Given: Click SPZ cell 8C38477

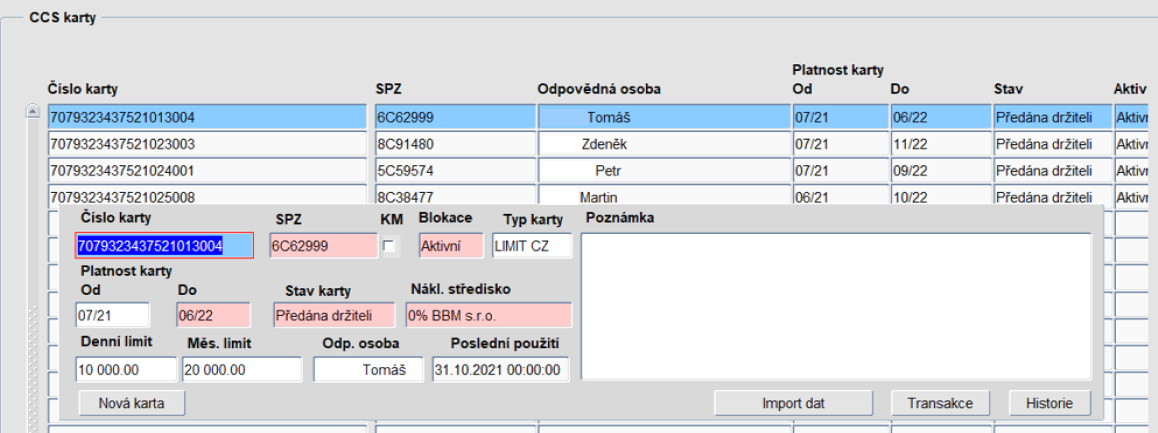Looking at the screenshot, I should coord(455,196).
